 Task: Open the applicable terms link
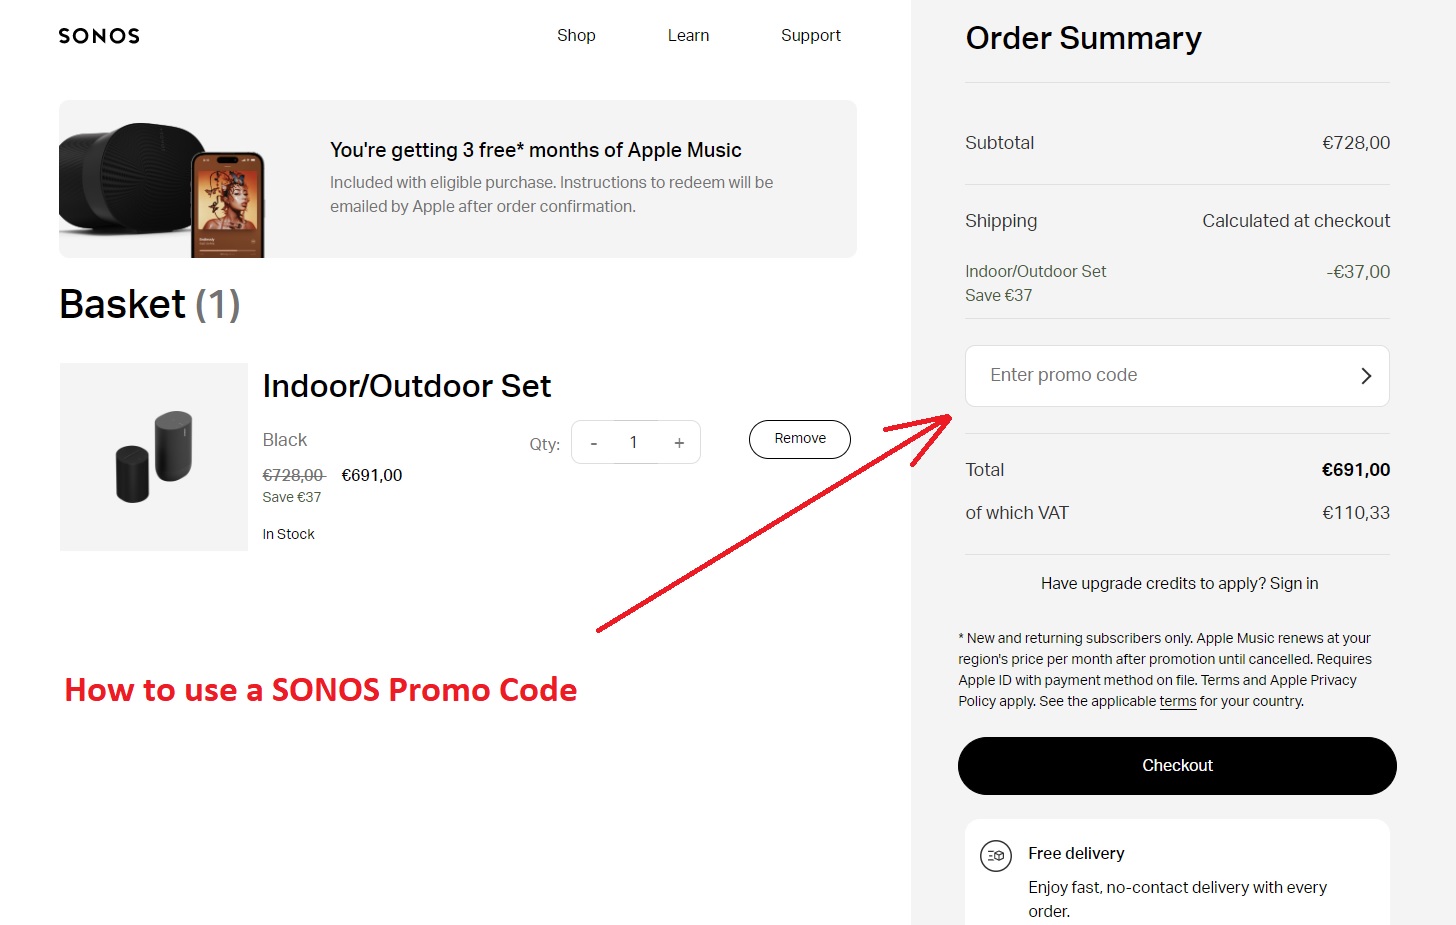coord(1178,701)
